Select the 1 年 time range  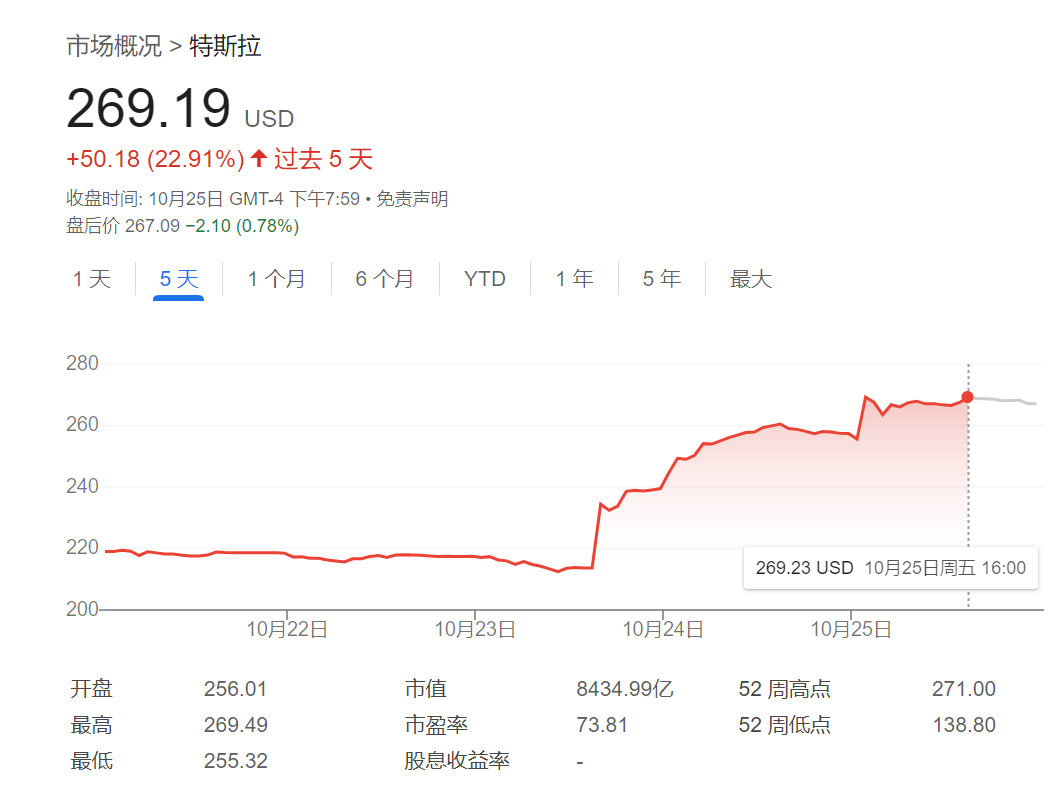(573, 279)
